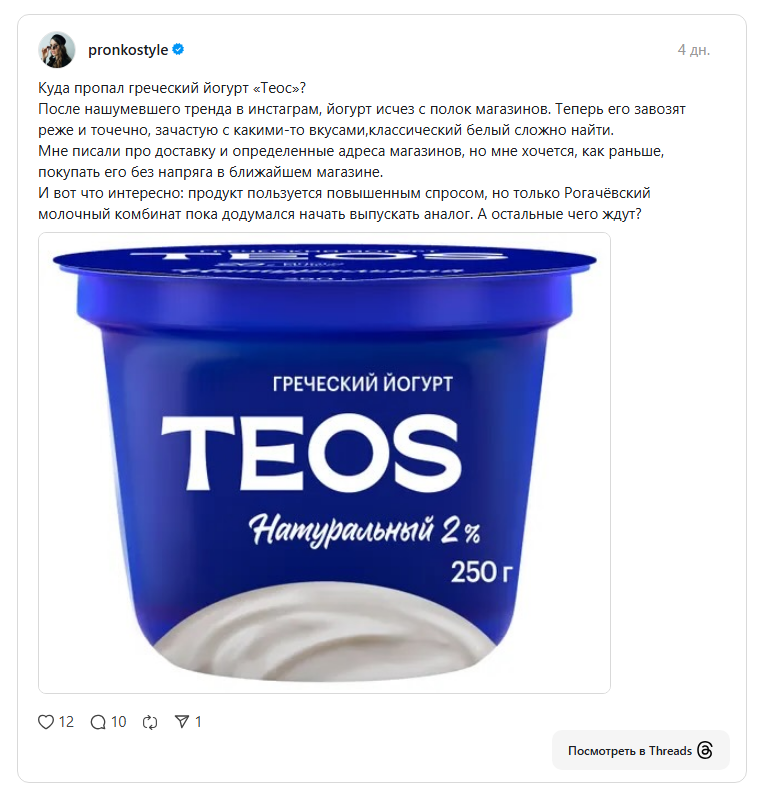Open the pronkostyle username link
This screenshot has width=765, height=794.
coord(128,50)
